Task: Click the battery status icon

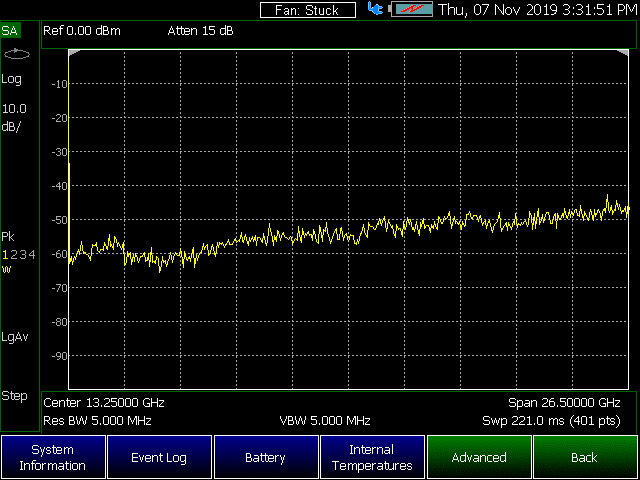Action: click(x=411, y=9)
